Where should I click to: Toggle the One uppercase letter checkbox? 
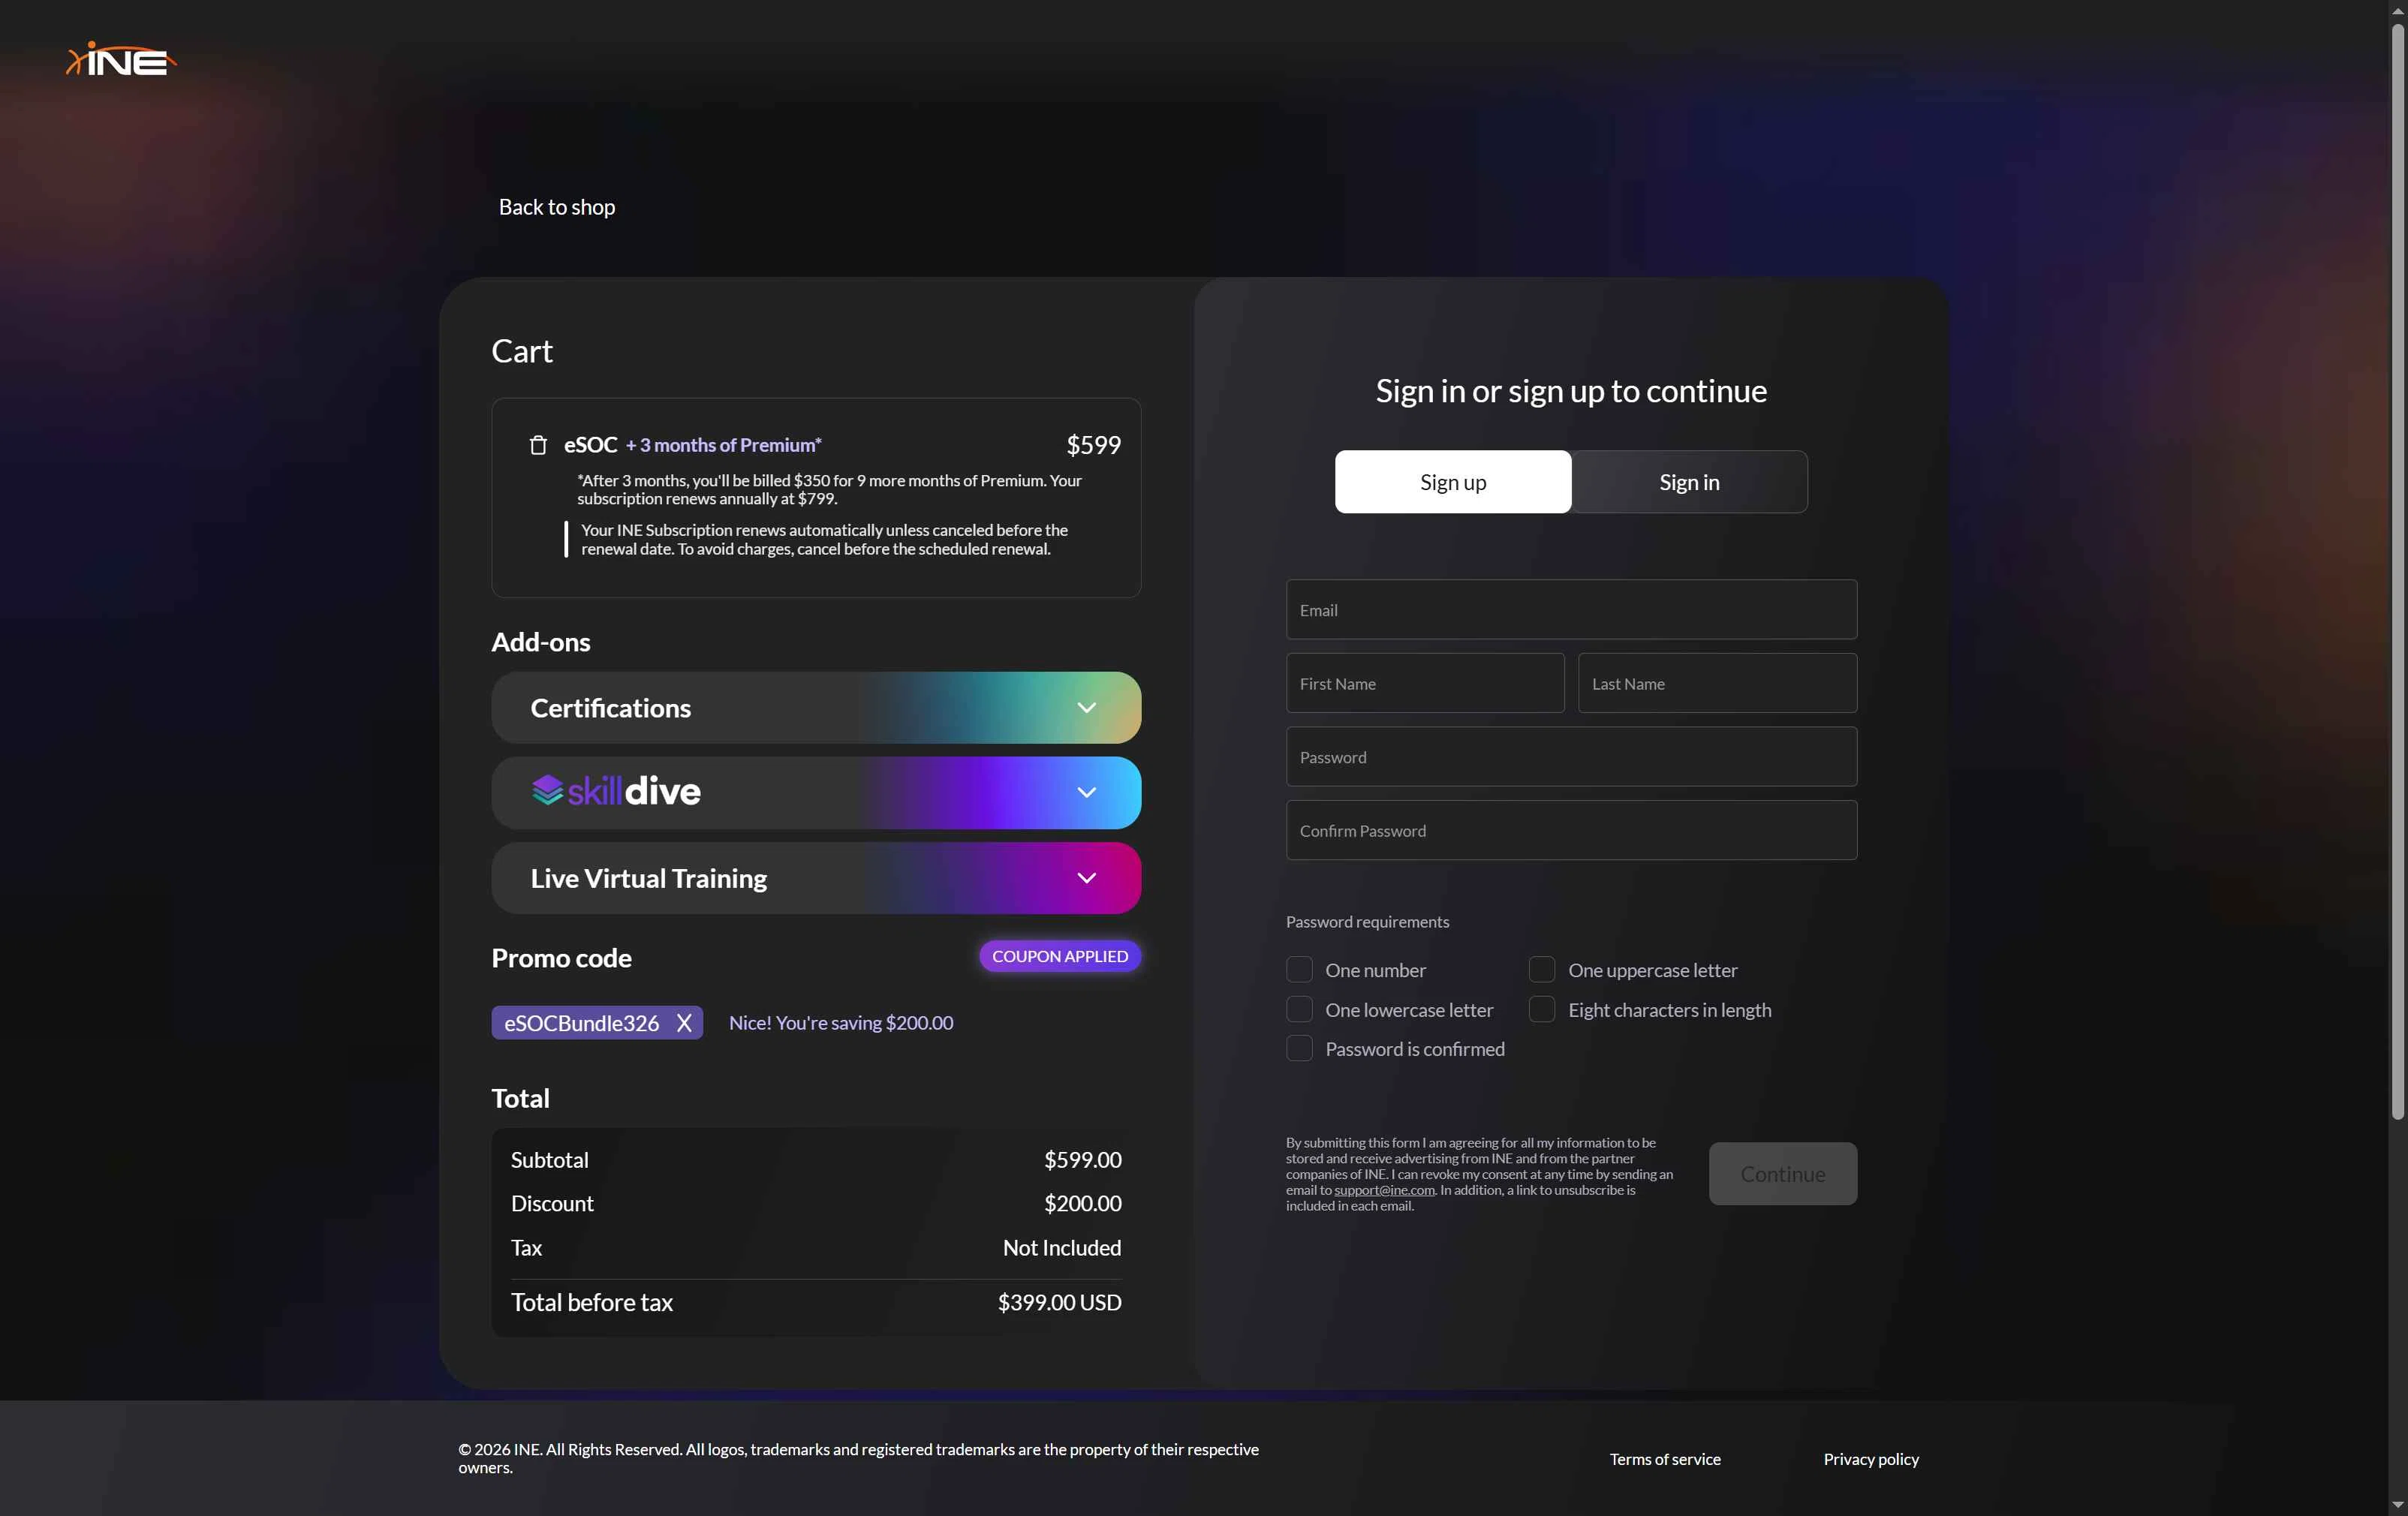pyautogui.click(x=1541, y=969)
